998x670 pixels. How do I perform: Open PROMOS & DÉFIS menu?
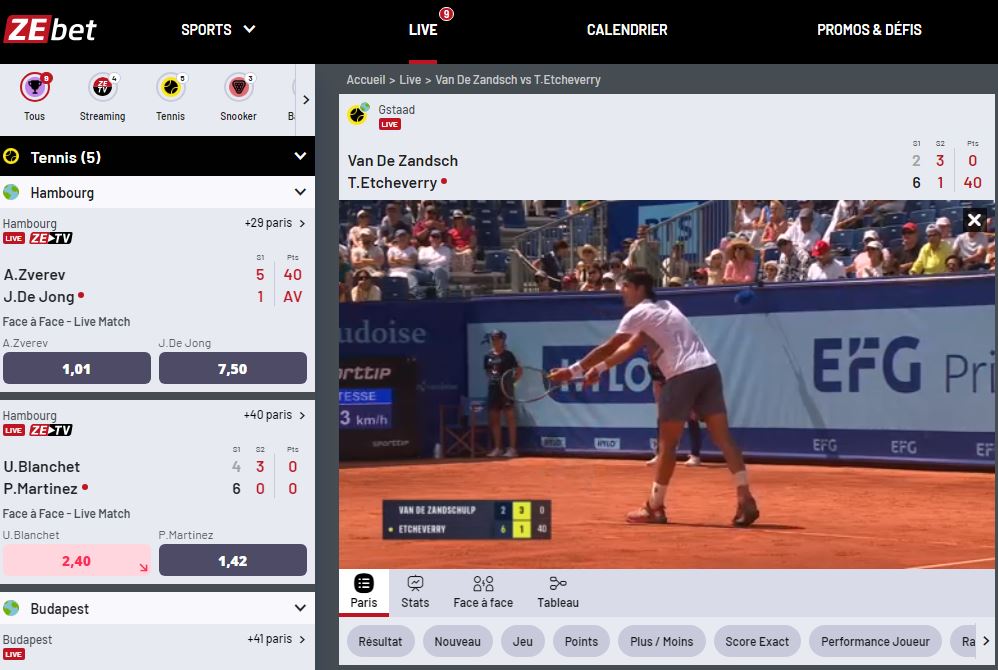click(x=869, y=30)
